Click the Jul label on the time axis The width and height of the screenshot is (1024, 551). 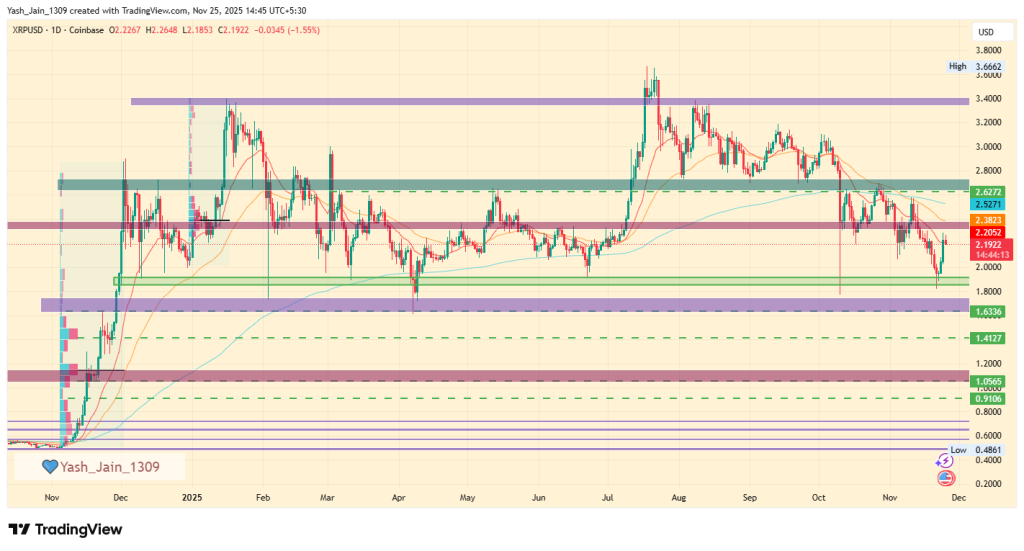[608, 496]
